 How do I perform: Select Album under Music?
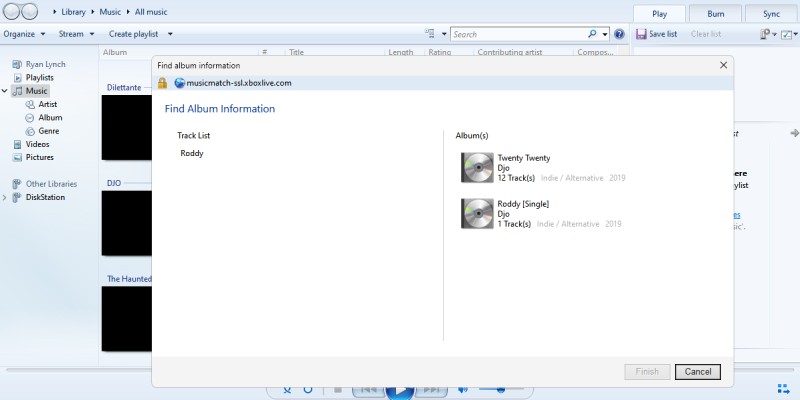click(50, 117)
